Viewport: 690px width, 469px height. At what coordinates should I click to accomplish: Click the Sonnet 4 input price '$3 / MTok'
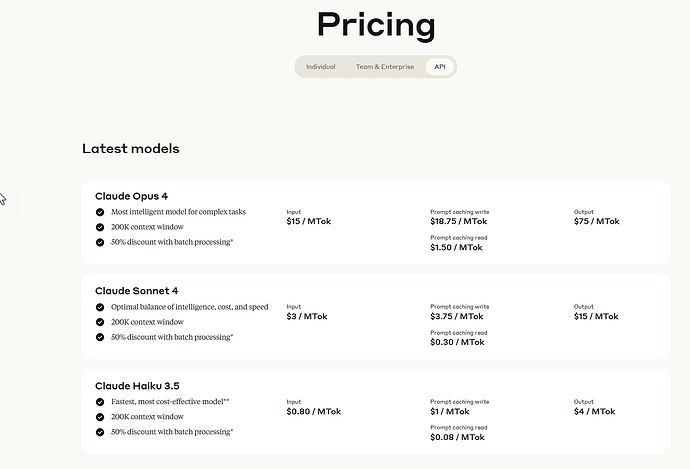307,316
